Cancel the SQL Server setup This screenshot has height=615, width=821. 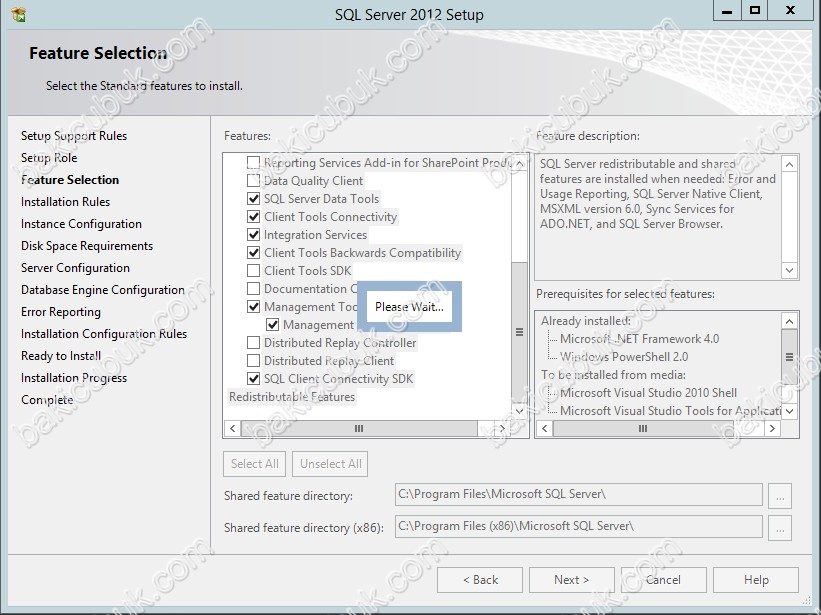(x=663, y=580)
